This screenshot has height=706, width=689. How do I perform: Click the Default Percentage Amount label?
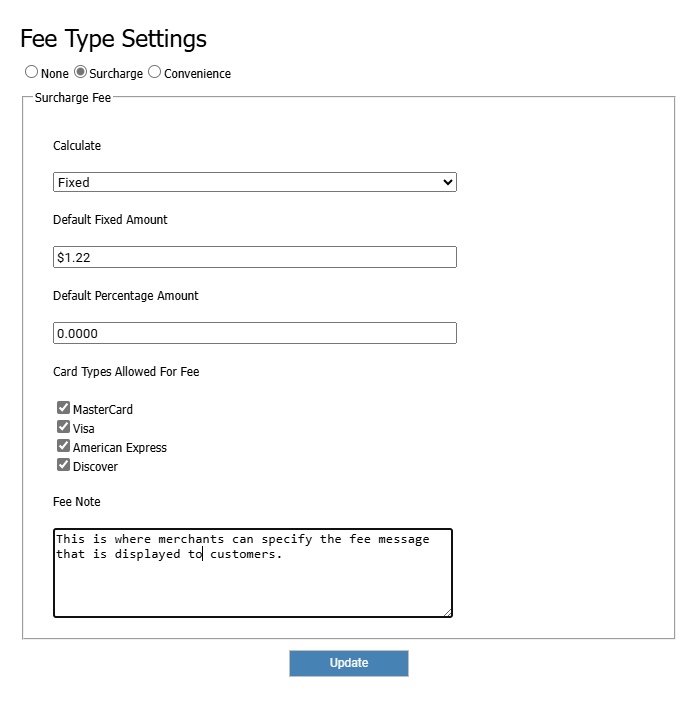125,296
